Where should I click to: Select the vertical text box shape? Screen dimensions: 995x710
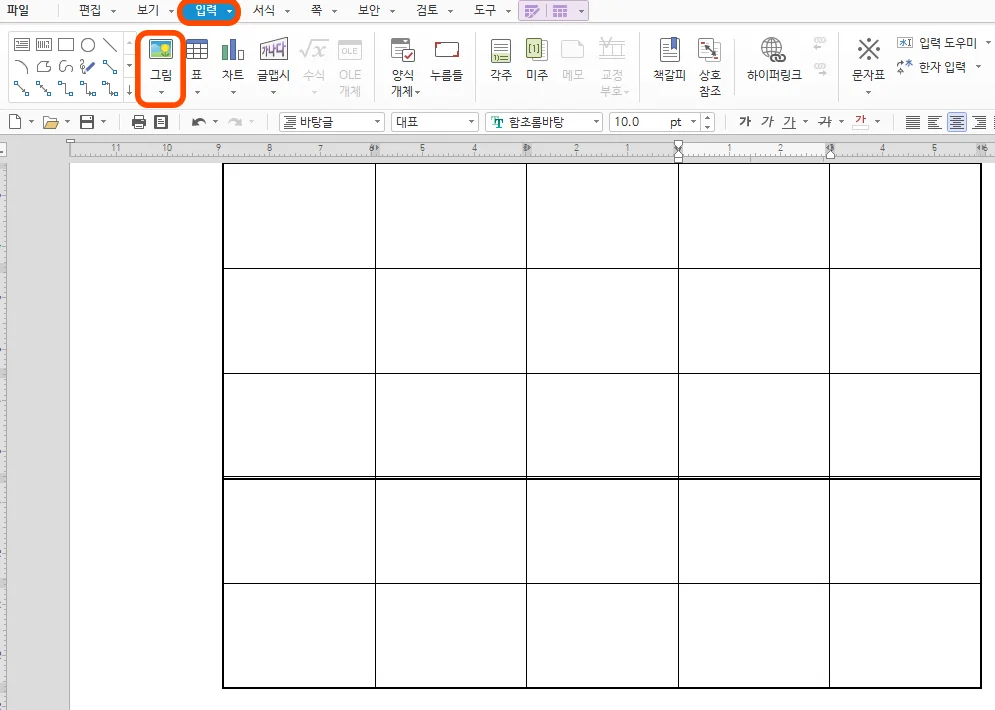pos(44,44)
